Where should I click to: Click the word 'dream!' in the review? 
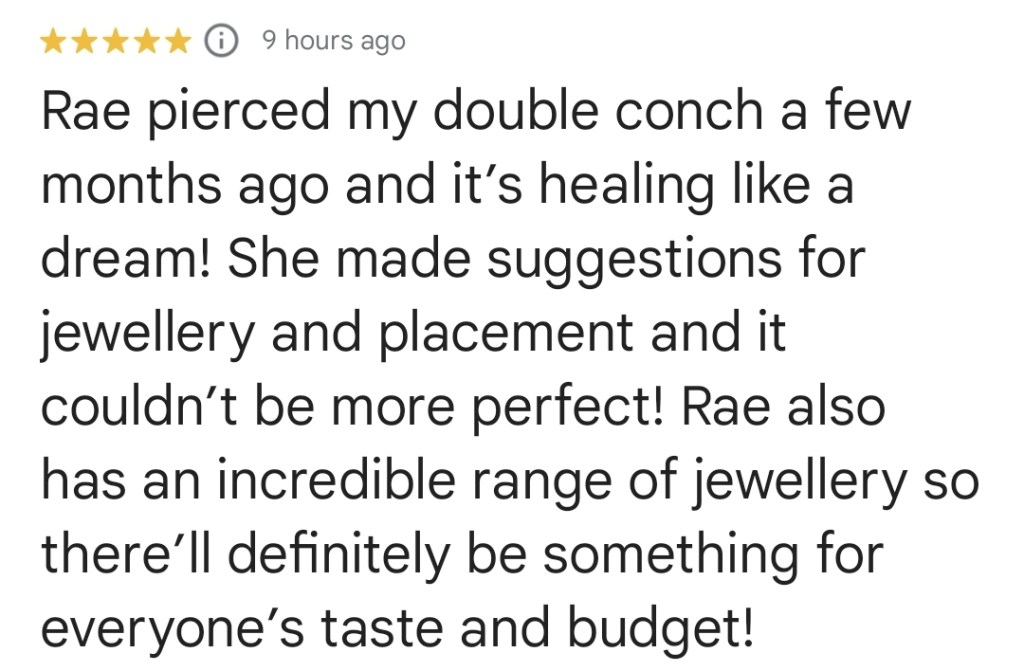125,259
